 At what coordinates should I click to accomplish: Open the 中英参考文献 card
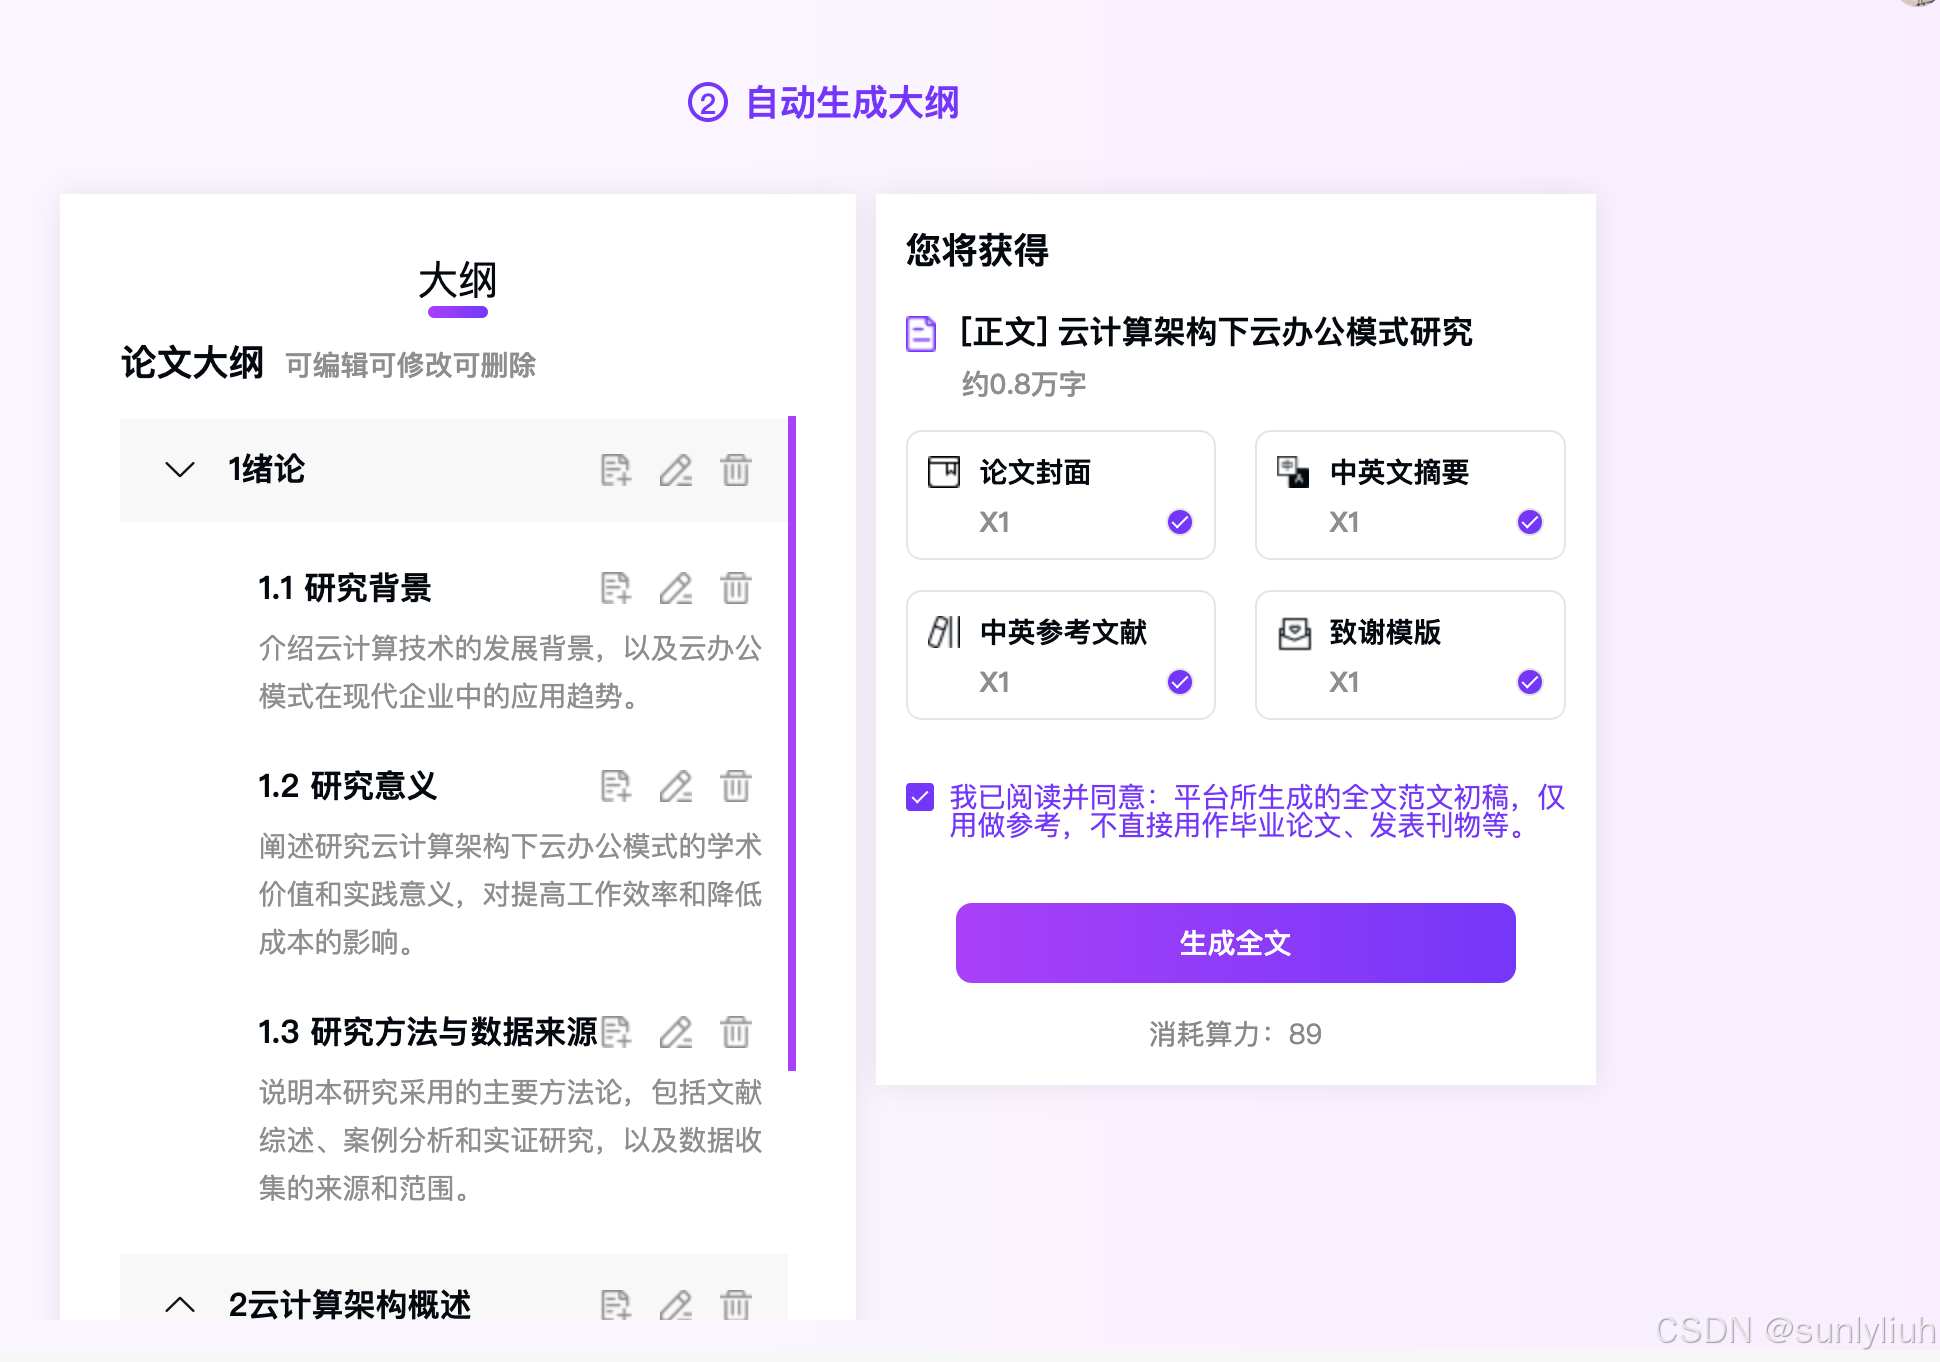pos(1060,654)
